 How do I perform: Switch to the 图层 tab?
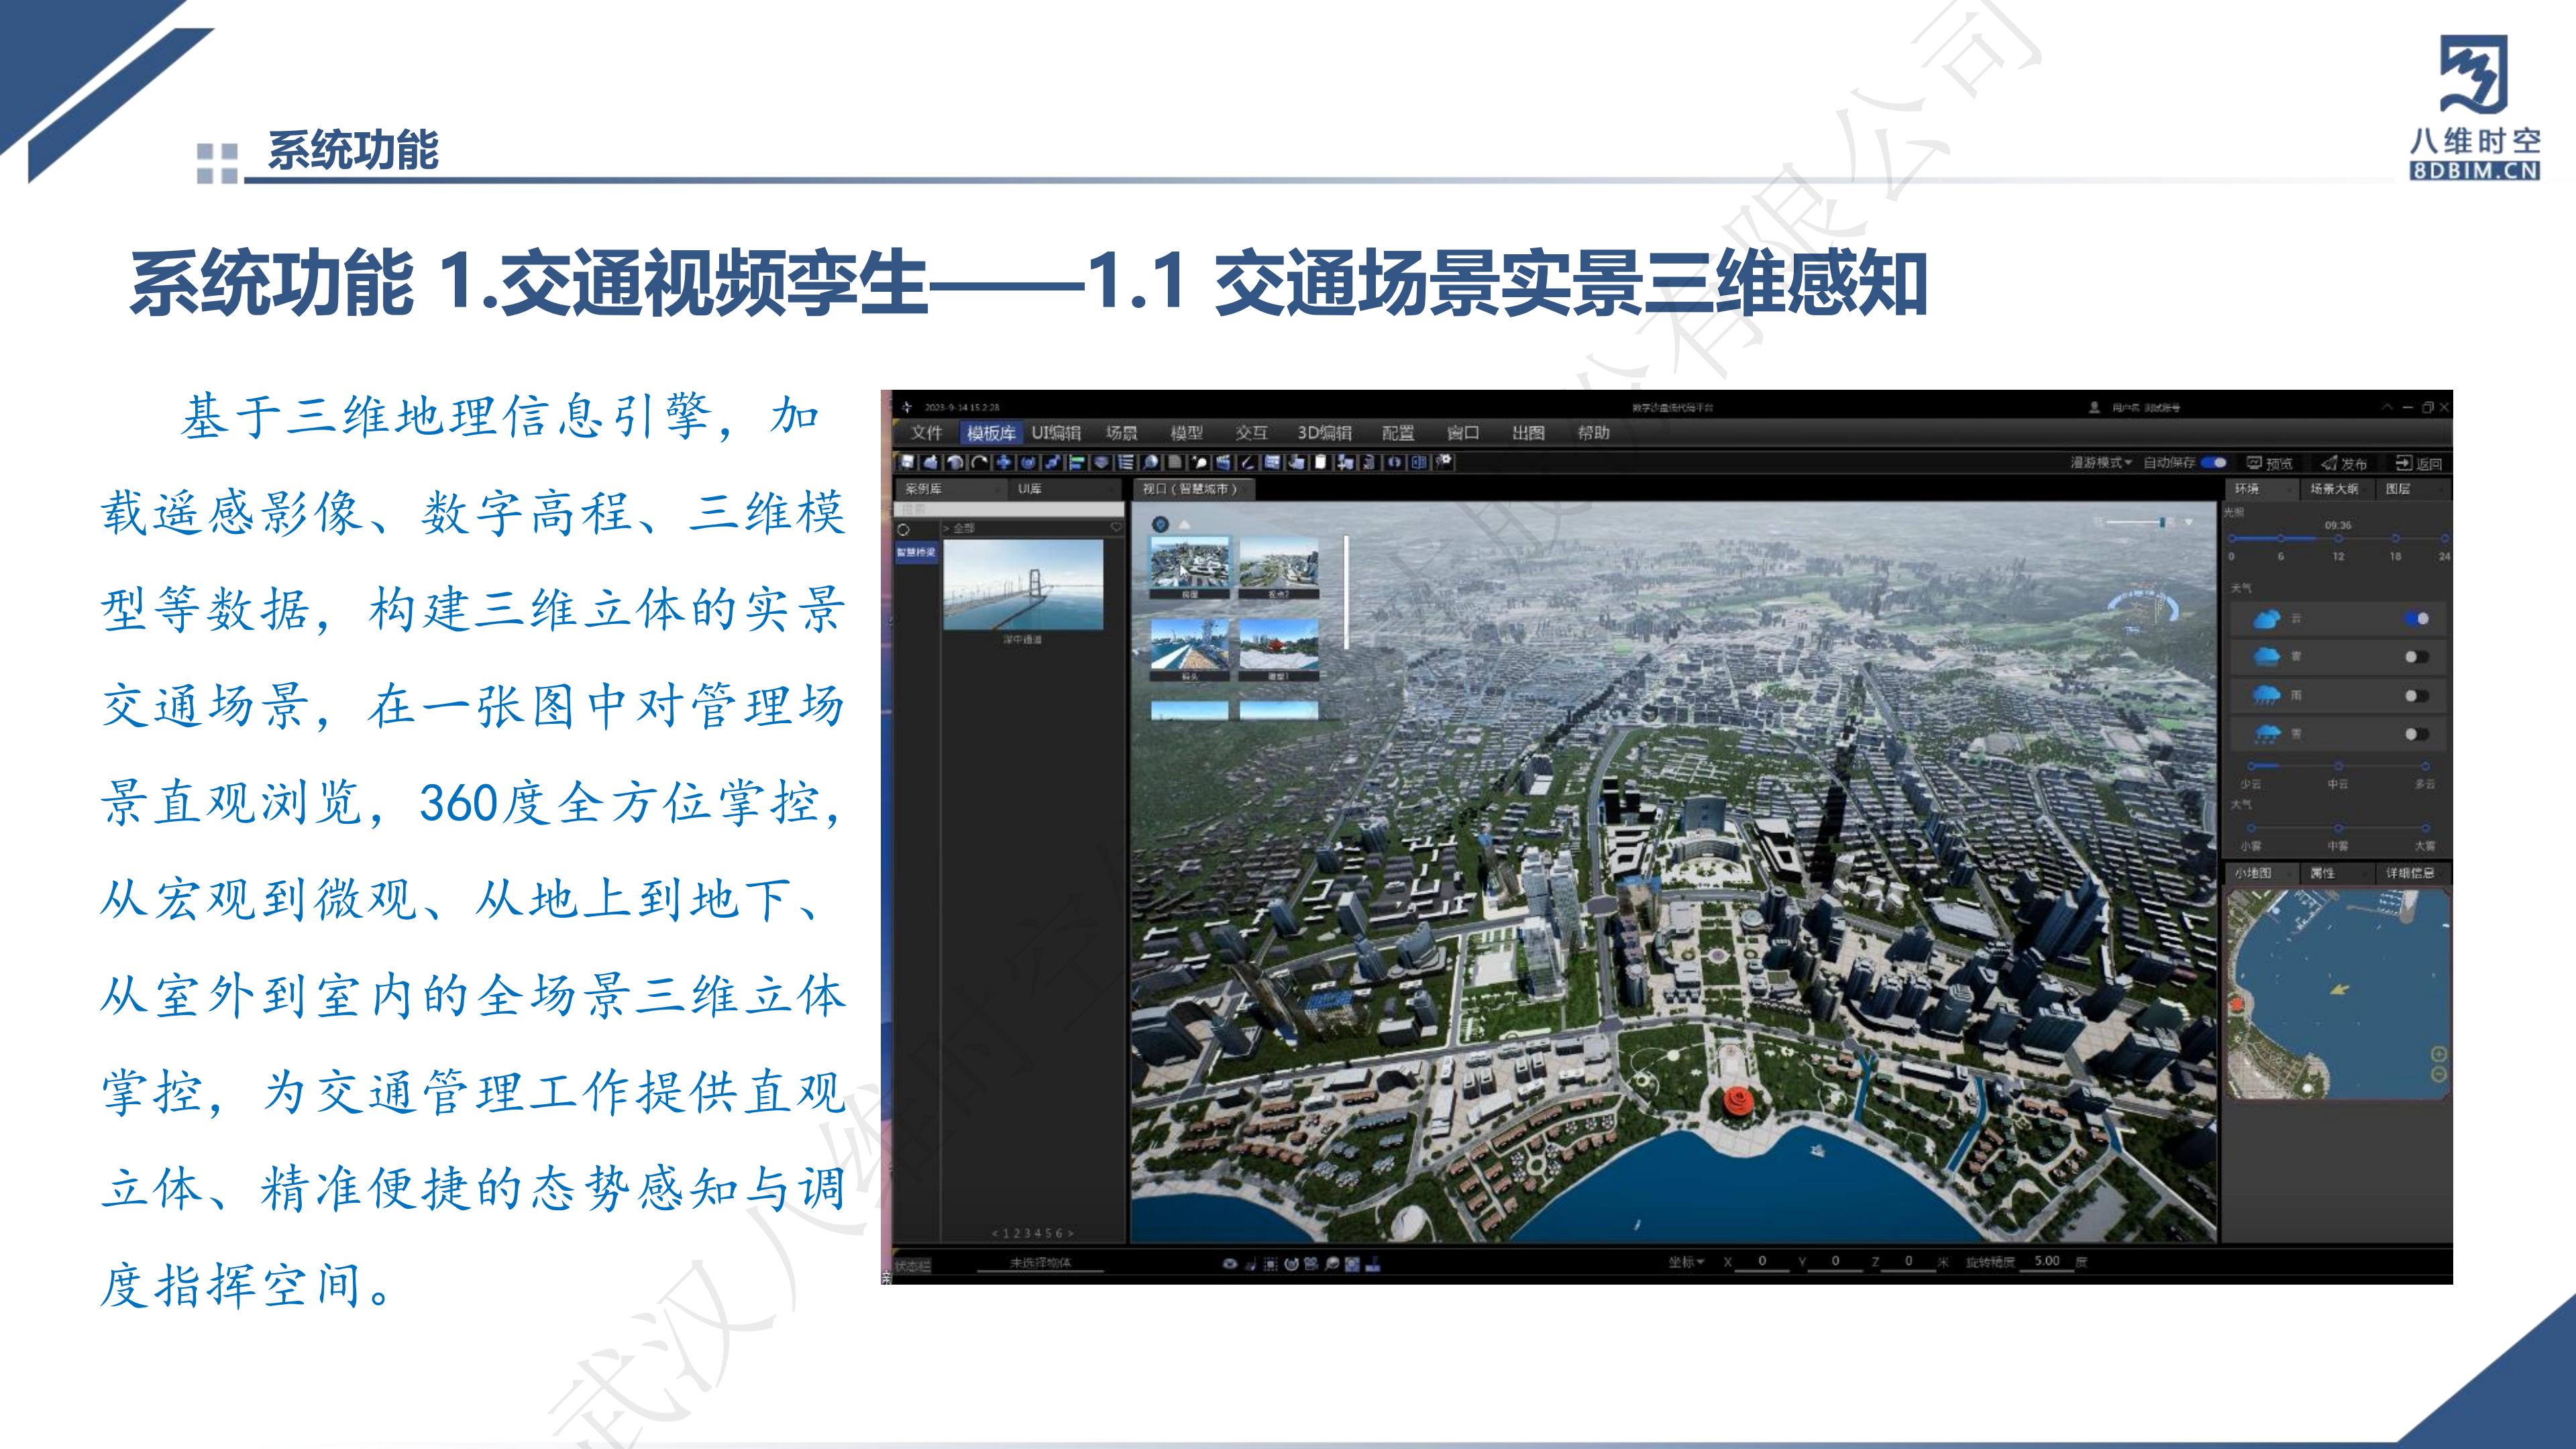2398,489
